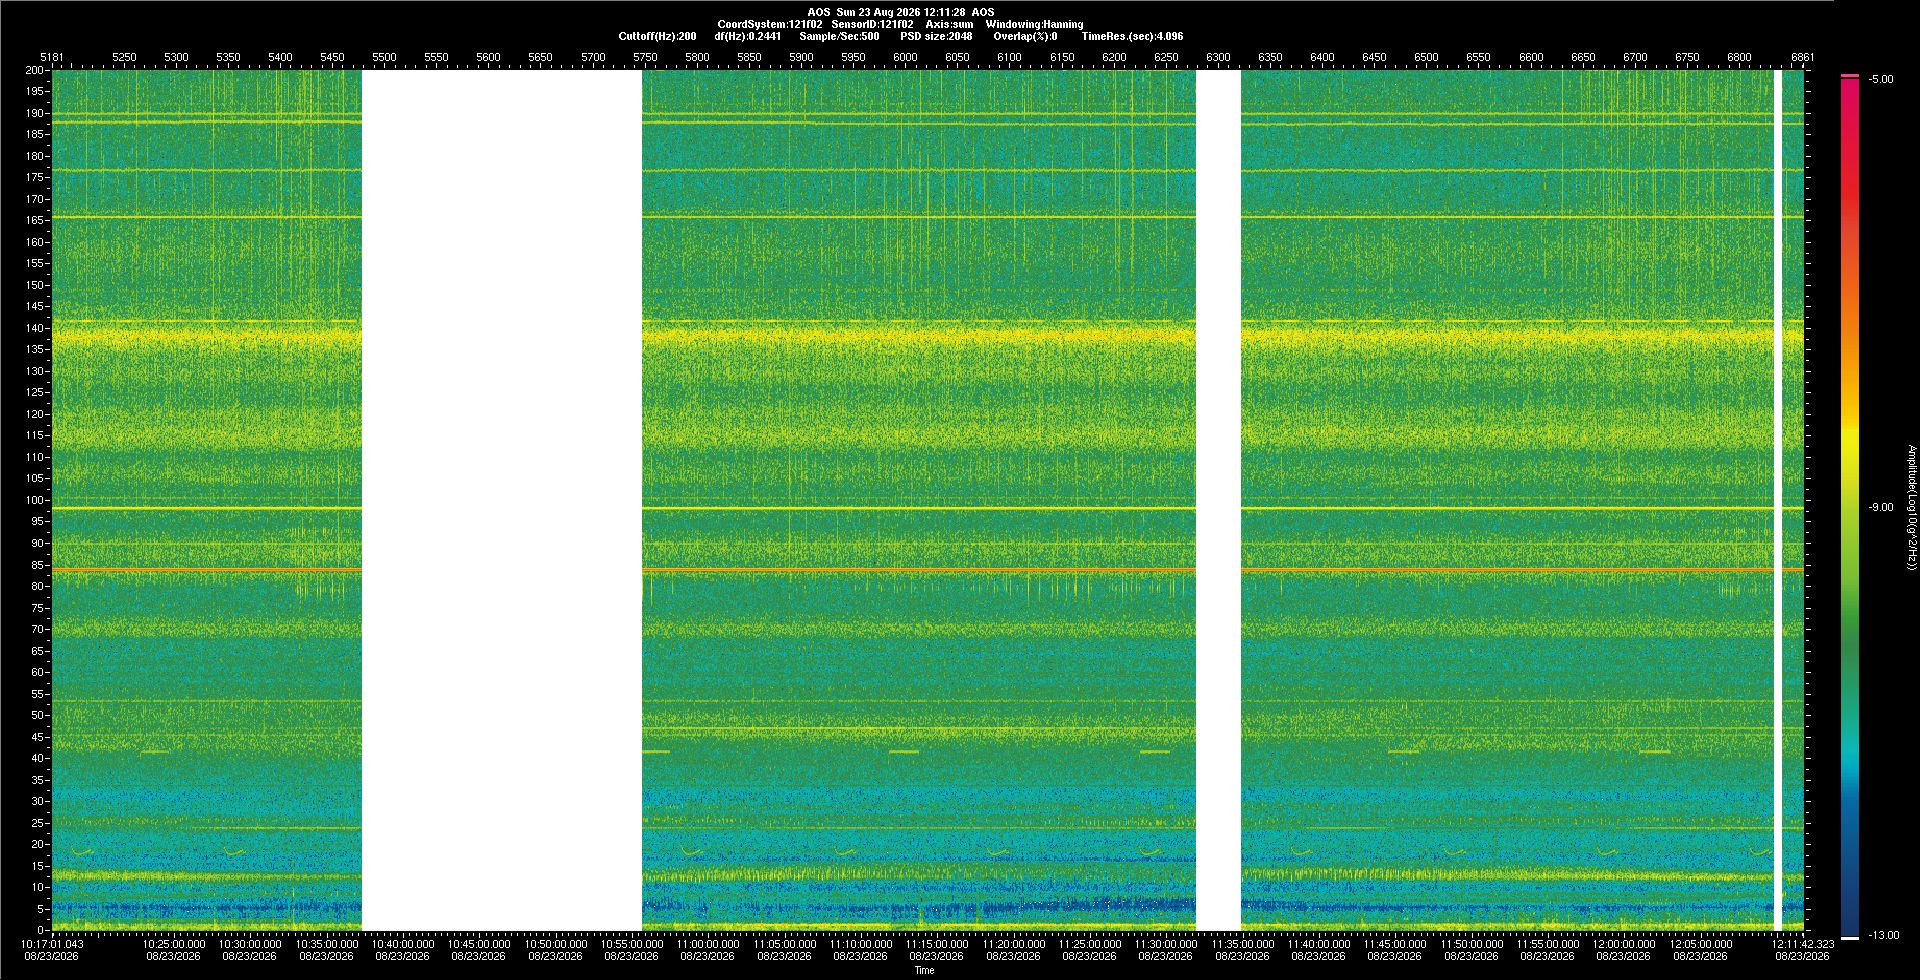The image size is (1920, 980).
Task: Click the AOS Sun 23 Aug 2026 title
Action: click(x=901, y=12)
